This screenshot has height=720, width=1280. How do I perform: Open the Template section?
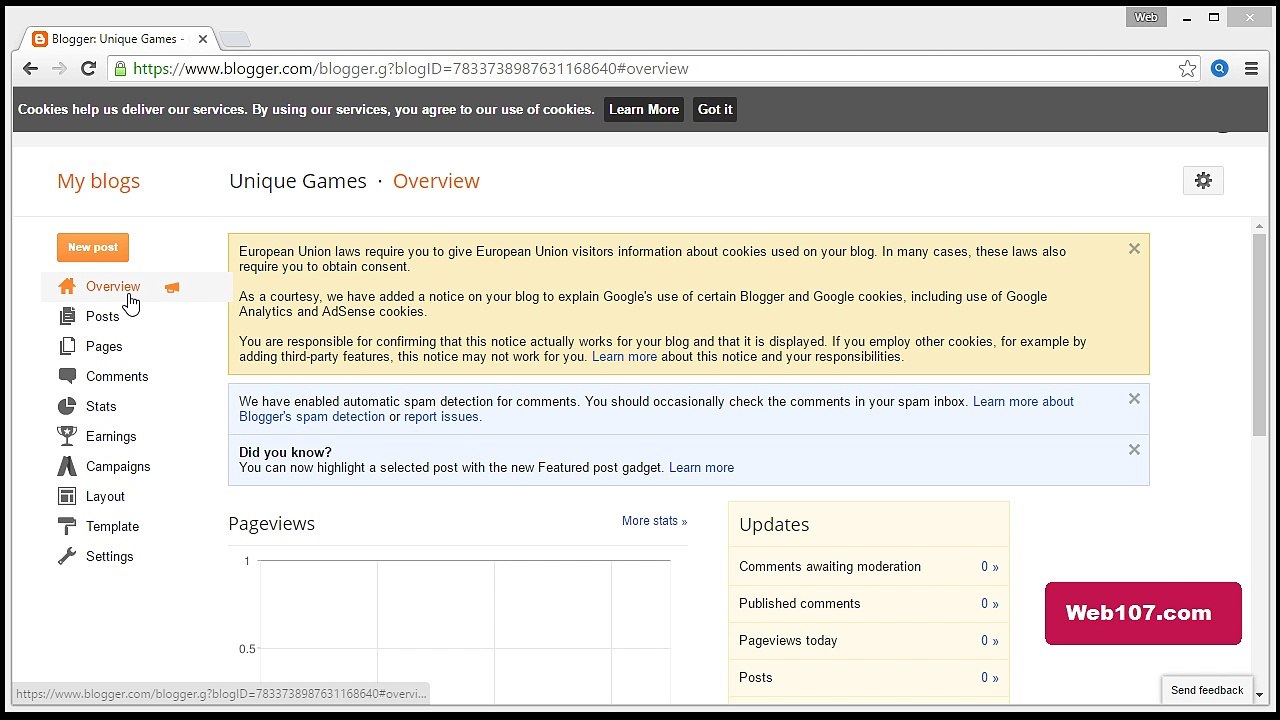click(x=112, y=527)
